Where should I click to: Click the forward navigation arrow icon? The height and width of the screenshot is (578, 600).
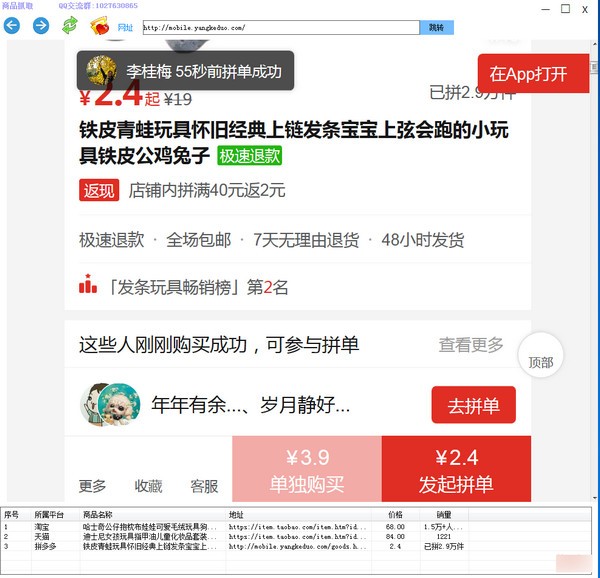tap(41, 26)
